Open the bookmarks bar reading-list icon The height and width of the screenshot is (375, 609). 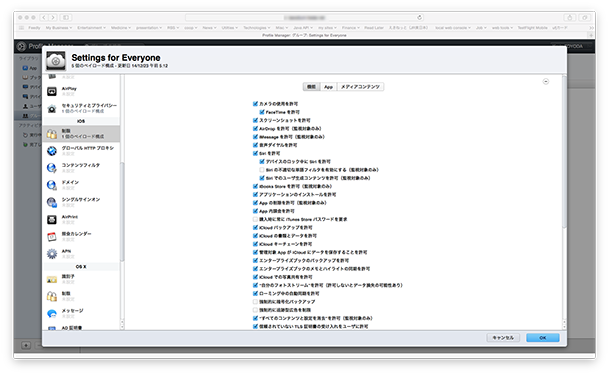(x=21, y=28)
